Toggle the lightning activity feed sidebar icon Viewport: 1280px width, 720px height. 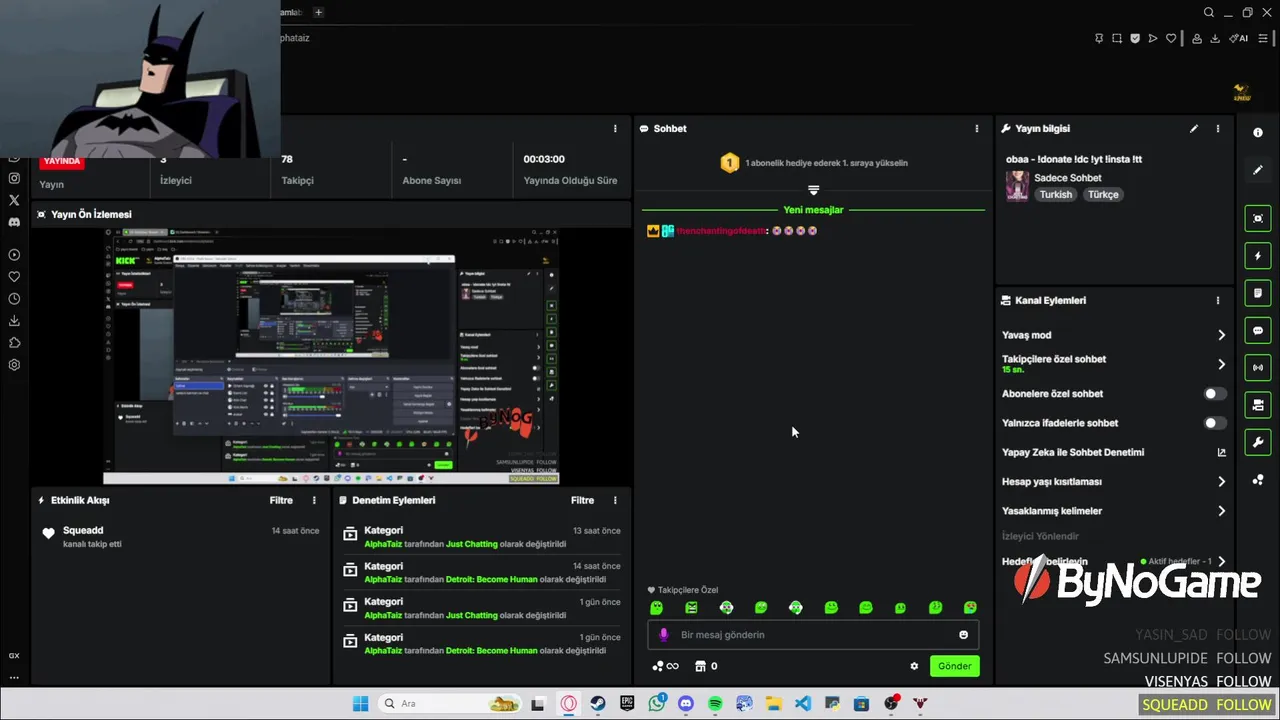pos(1258,256)
